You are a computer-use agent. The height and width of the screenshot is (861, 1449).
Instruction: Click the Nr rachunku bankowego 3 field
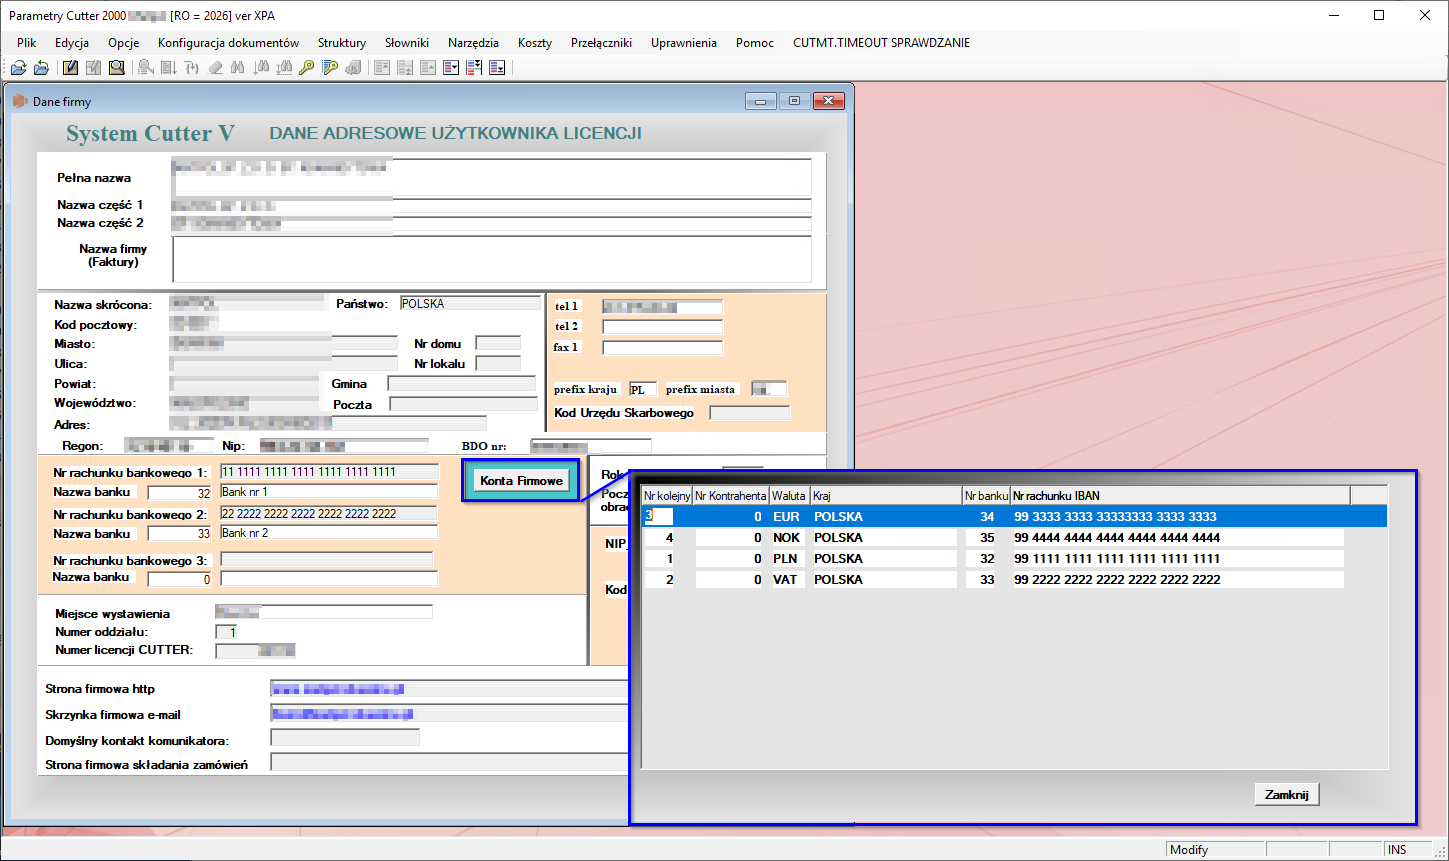point(326,560)
